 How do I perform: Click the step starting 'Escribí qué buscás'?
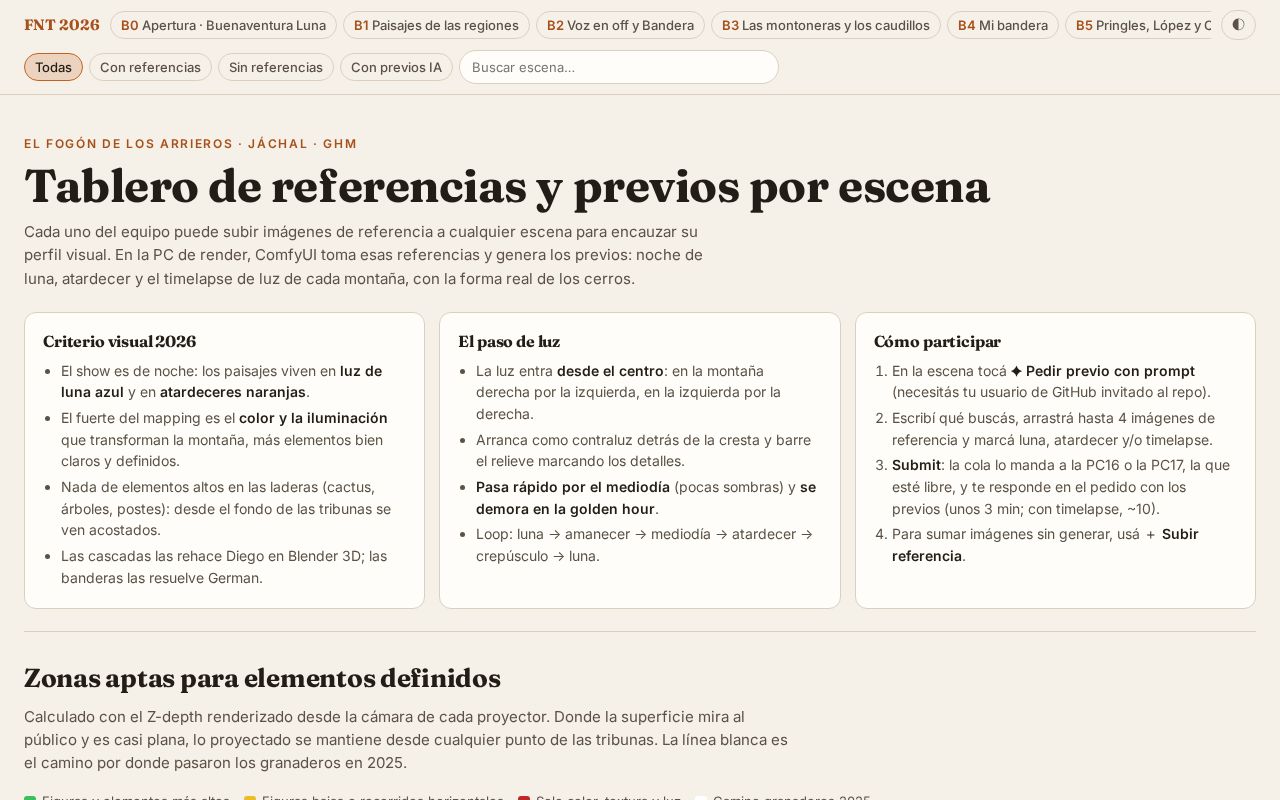(x=1063, y=428)
